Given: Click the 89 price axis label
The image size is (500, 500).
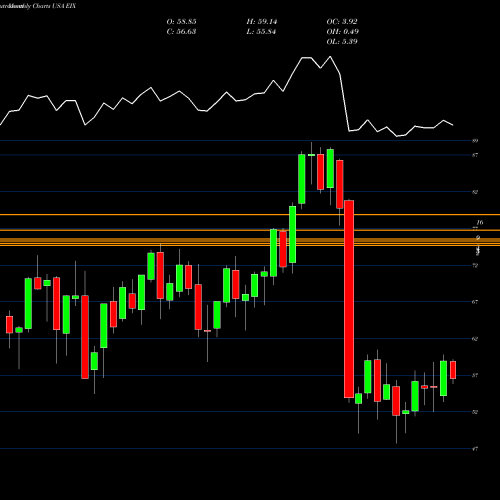Looking at the screenshot, I should (475, 141).
